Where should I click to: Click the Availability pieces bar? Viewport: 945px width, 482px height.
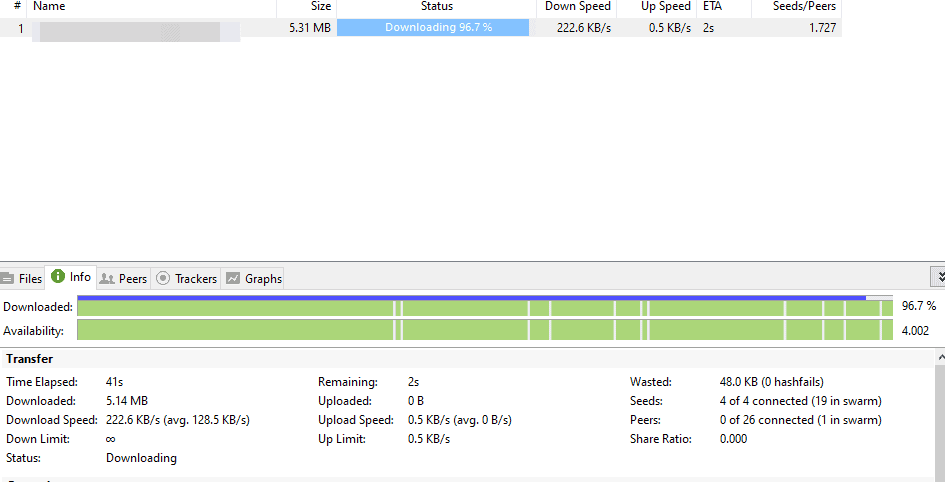pyautogui.click(x=485, y=330)
